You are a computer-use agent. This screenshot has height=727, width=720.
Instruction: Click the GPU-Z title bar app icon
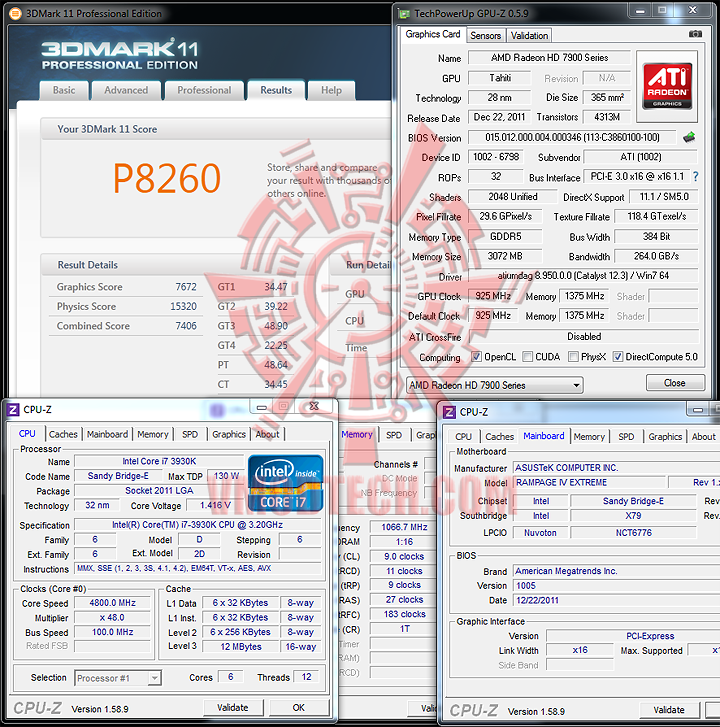tap(404, 14)
